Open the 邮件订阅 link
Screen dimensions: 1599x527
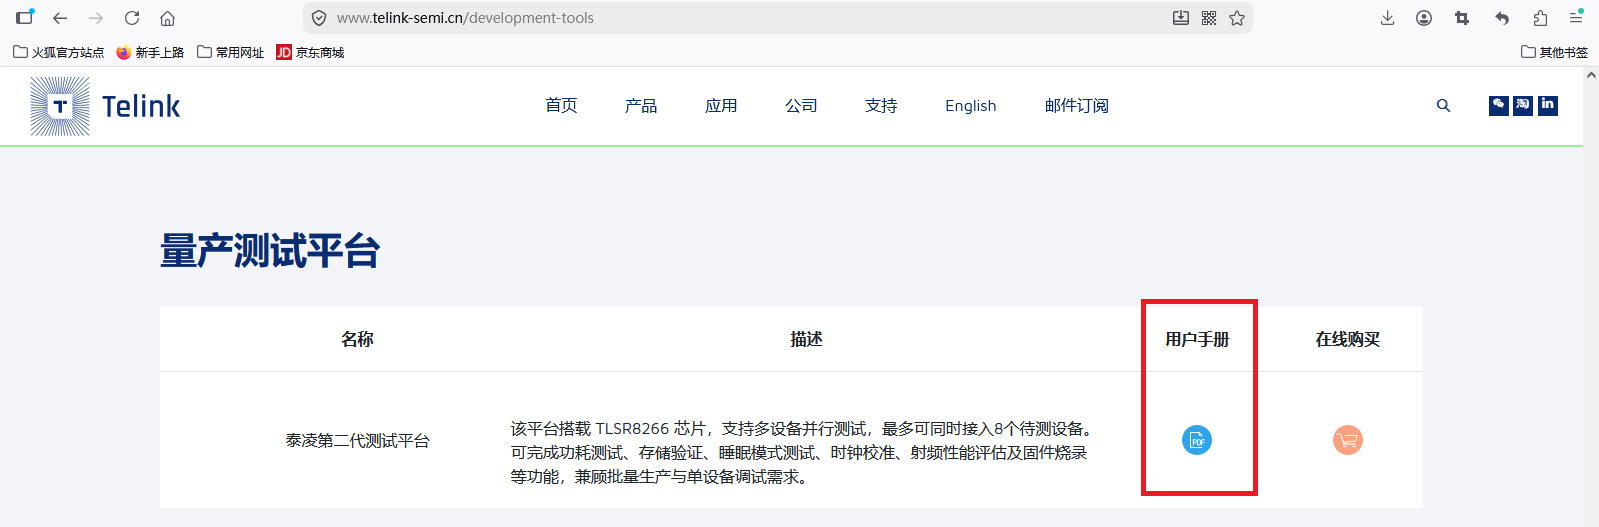coord(1077,106)
